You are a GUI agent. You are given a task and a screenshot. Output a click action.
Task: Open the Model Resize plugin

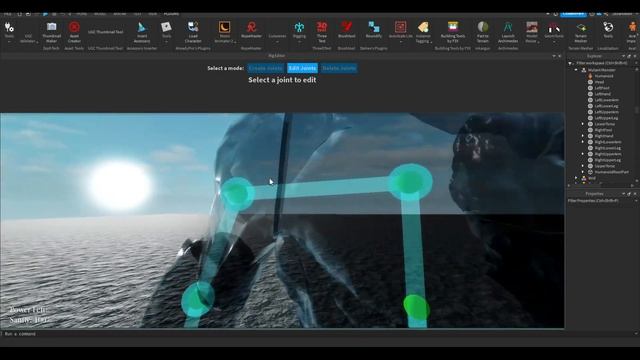(x=531, y=32)
